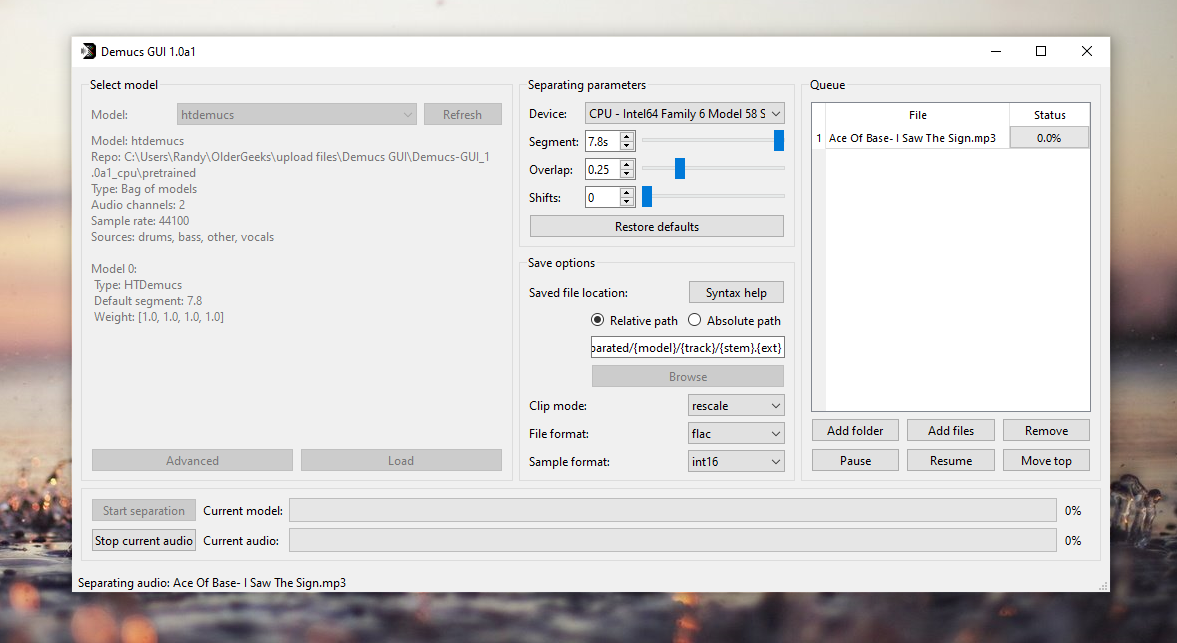Click the Resume button
This screenshot has height=643, width=1177.
(x=951, y=461)
